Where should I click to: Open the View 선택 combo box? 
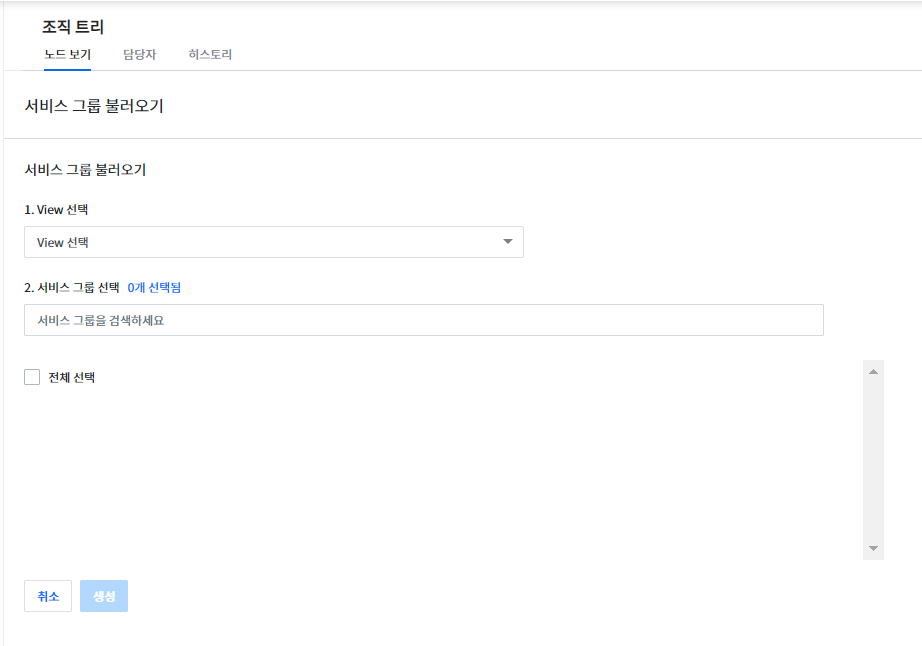[x=273, y=242]
